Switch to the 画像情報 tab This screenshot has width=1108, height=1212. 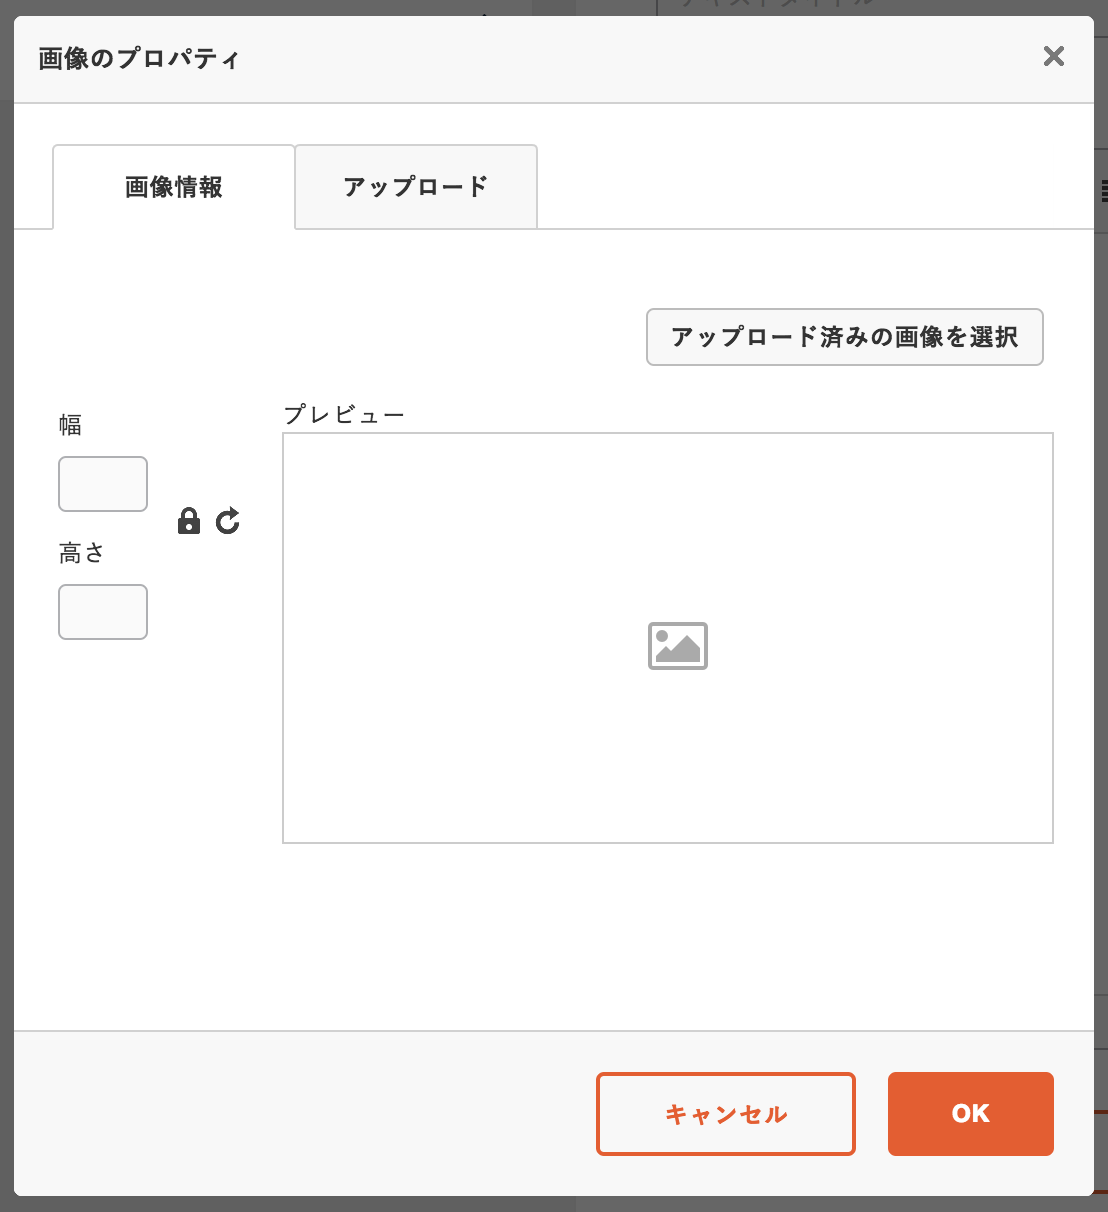174,187
